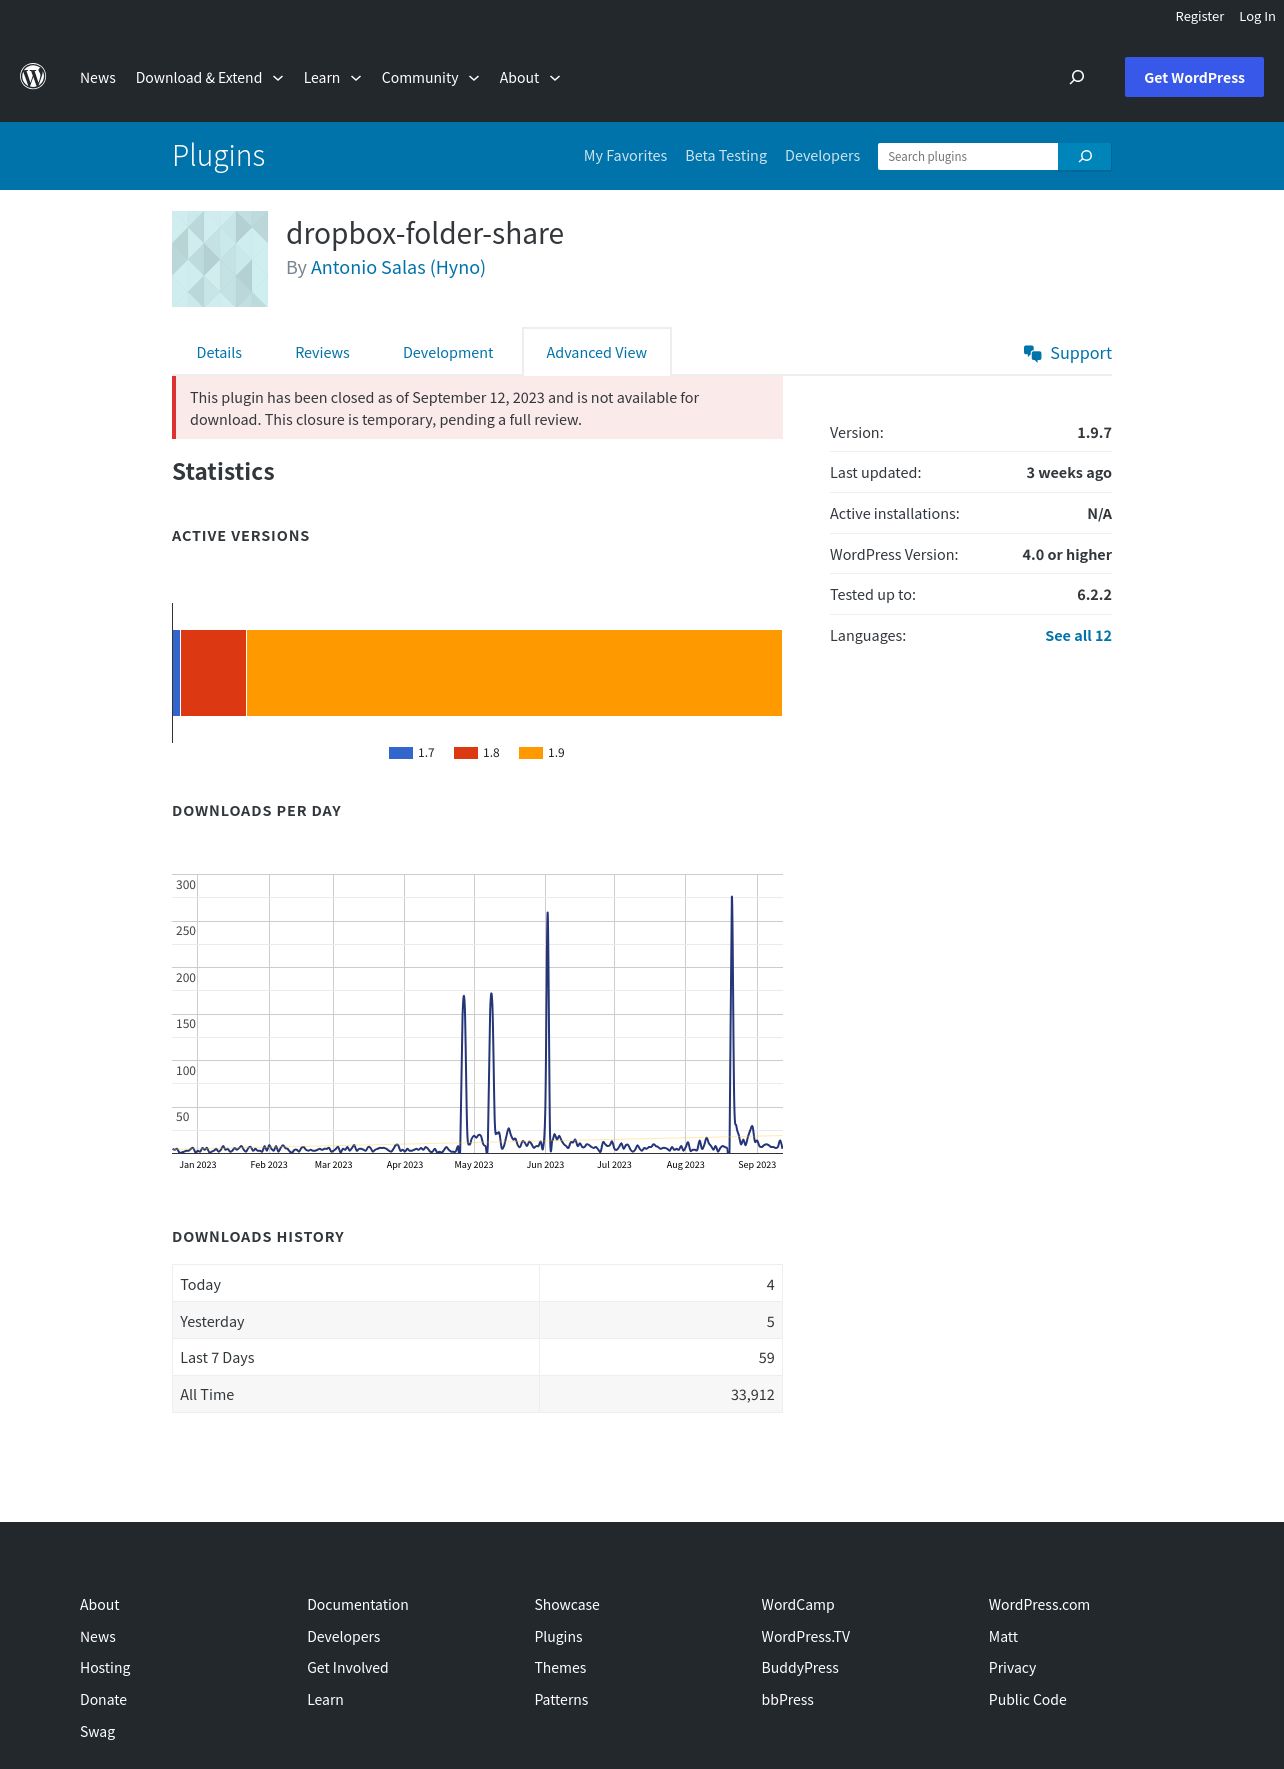
Task: Click See all 12 languages link
Action: 1078,636
